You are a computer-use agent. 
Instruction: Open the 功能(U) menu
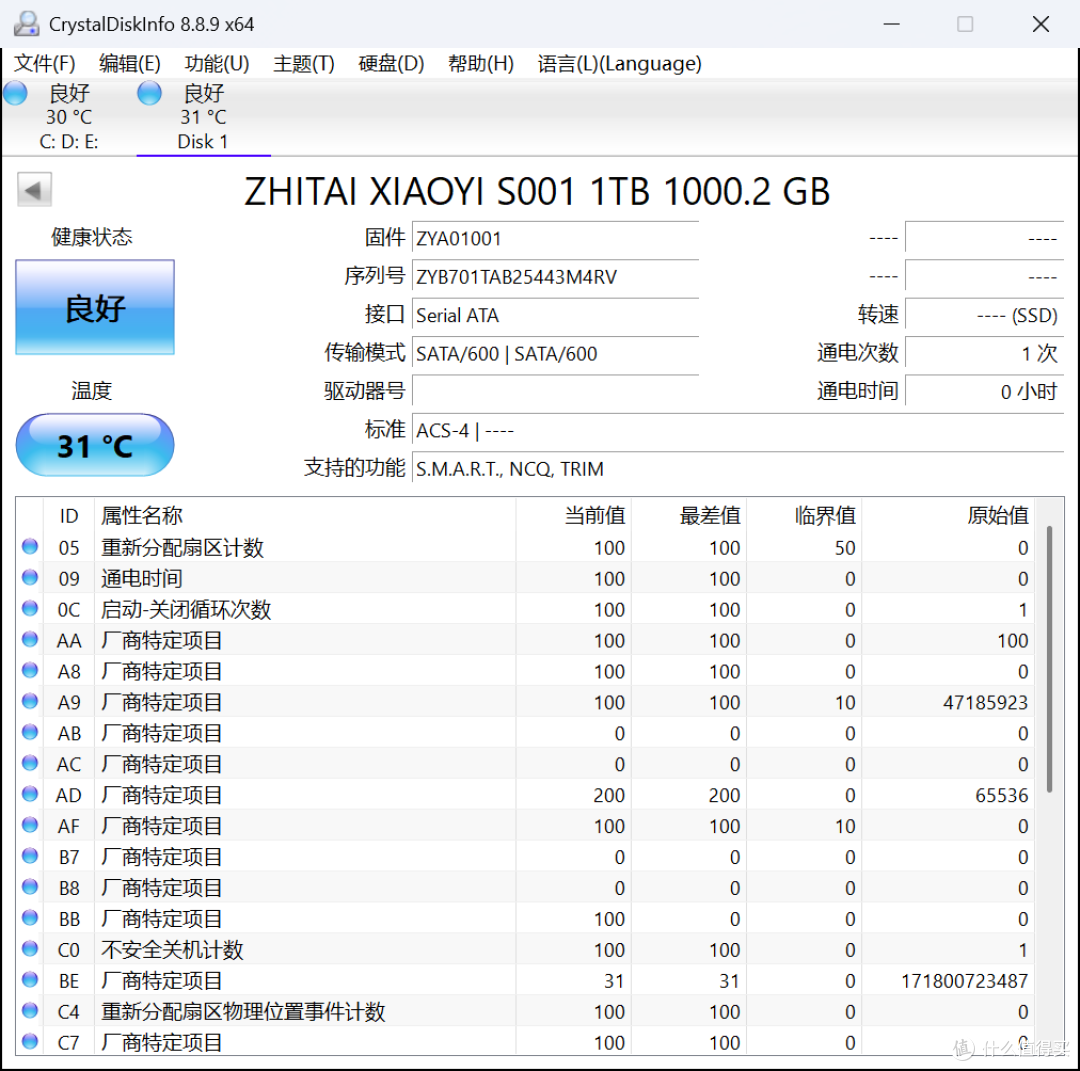(x=217, y=63)
